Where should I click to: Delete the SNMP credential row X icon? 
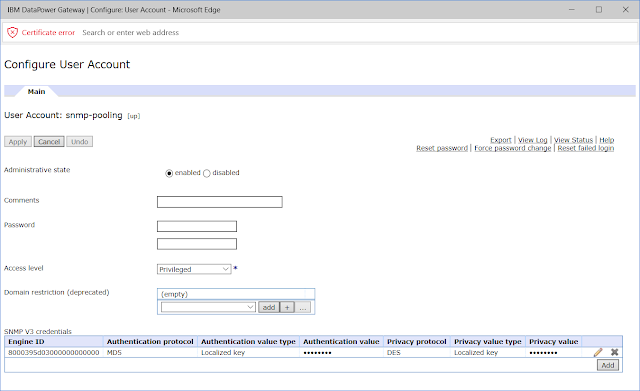pos(614,352)
